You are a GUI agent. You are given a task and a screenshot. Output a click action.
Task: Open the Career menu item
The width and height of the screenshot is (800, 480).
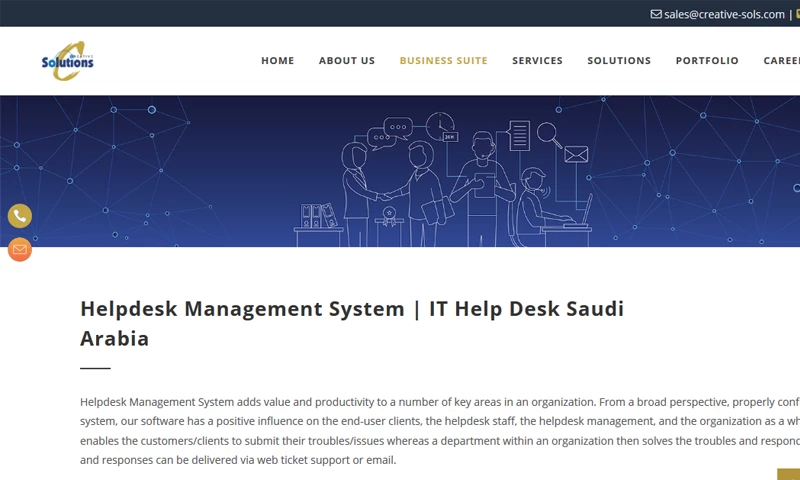(x=781, y=61)
